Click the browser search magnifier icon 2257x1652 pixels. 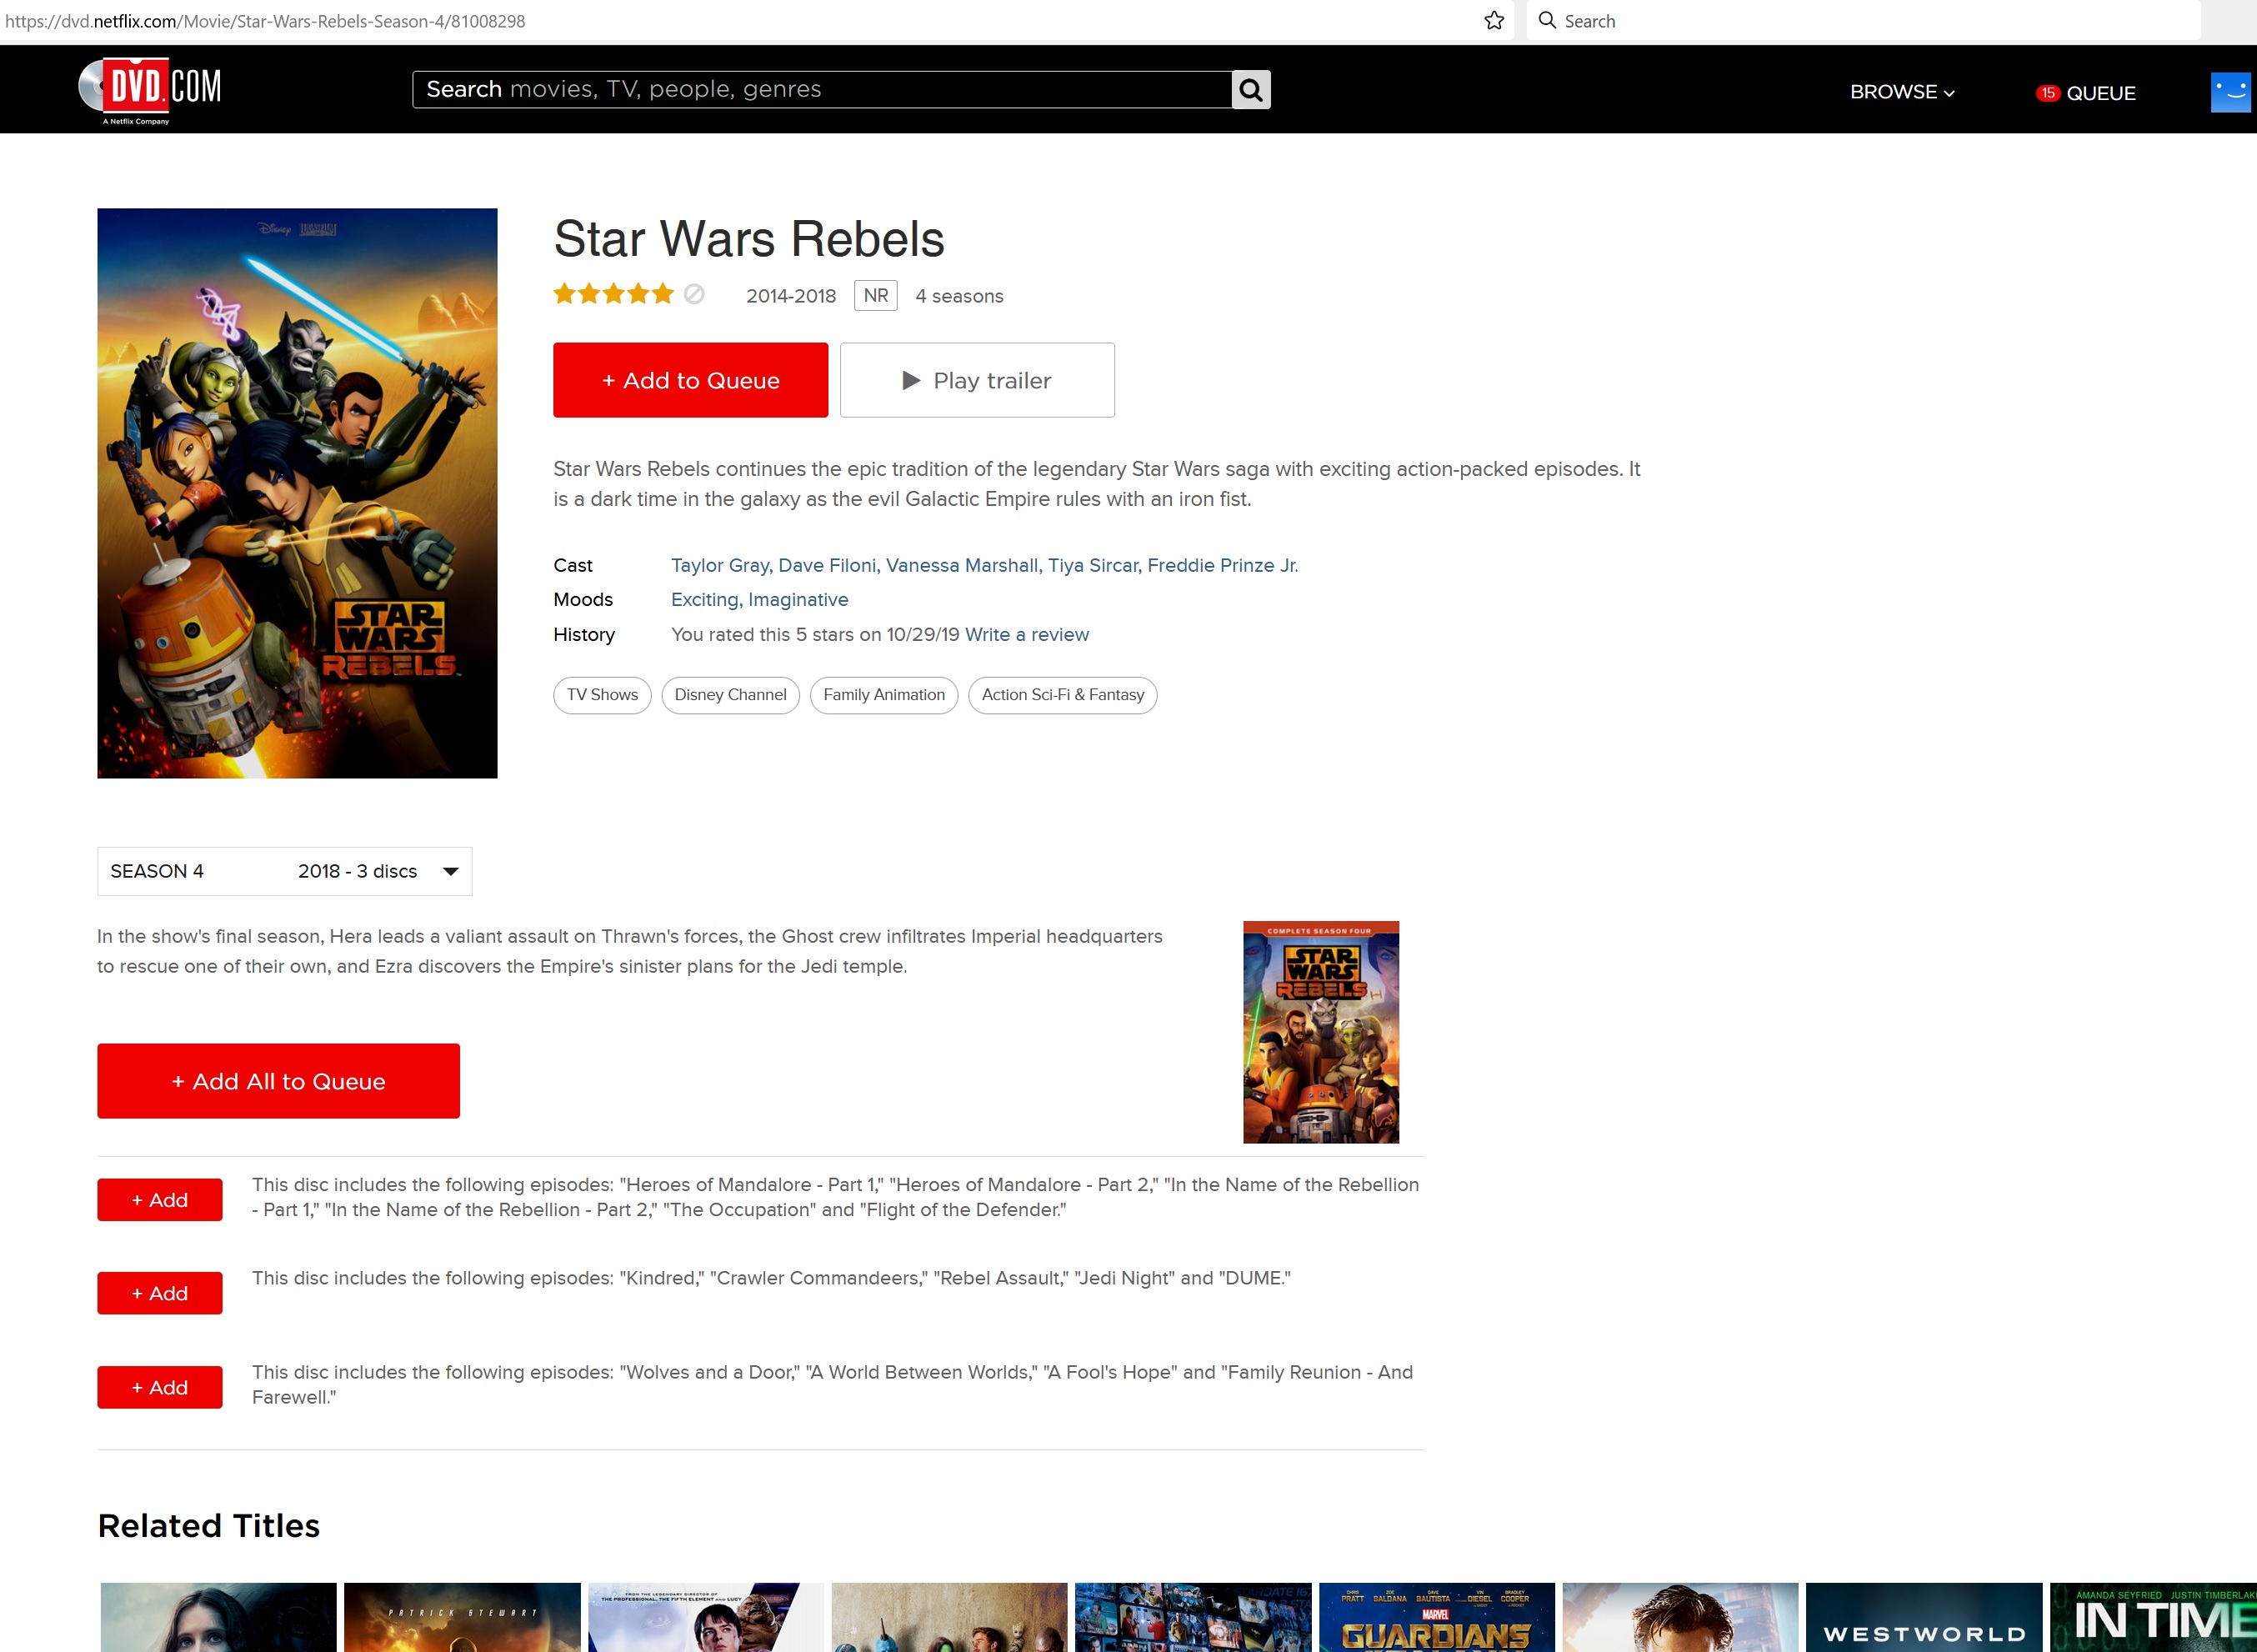[x=1547, y=20]
